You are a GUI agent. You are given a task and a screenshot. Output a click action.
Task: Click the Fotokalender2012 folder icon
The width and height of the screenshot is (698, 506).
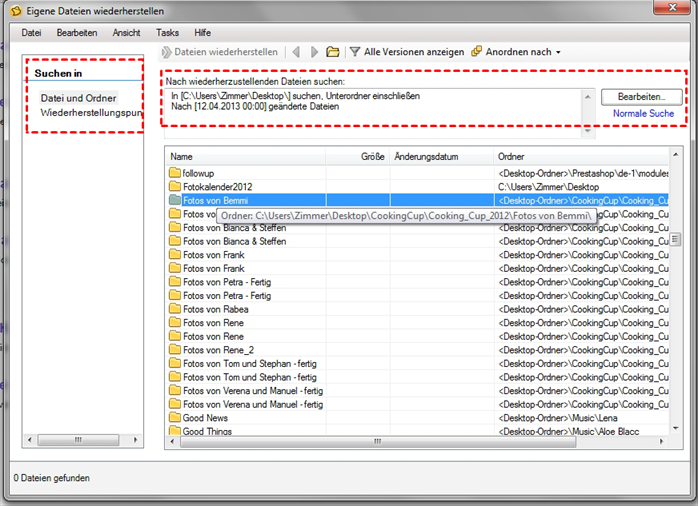175,186
